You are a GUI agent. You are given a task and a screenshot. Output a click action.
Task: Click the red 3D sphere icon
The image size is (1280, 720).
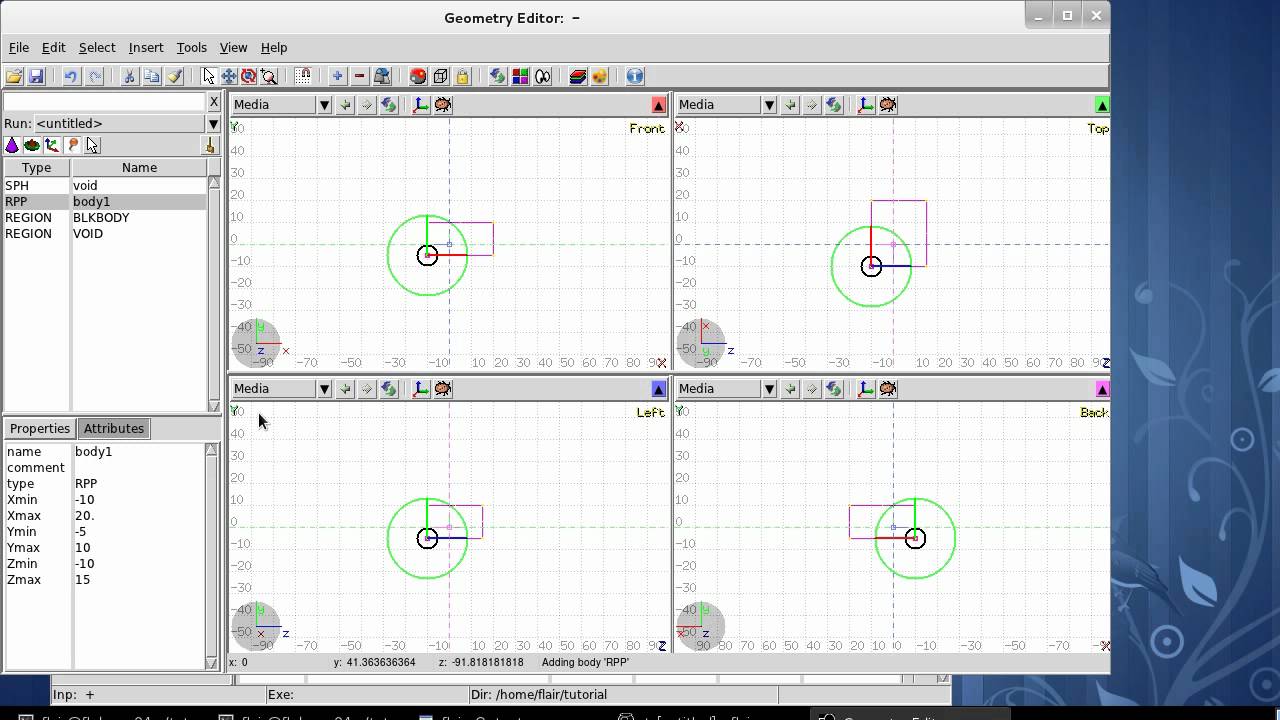(418, 76)
